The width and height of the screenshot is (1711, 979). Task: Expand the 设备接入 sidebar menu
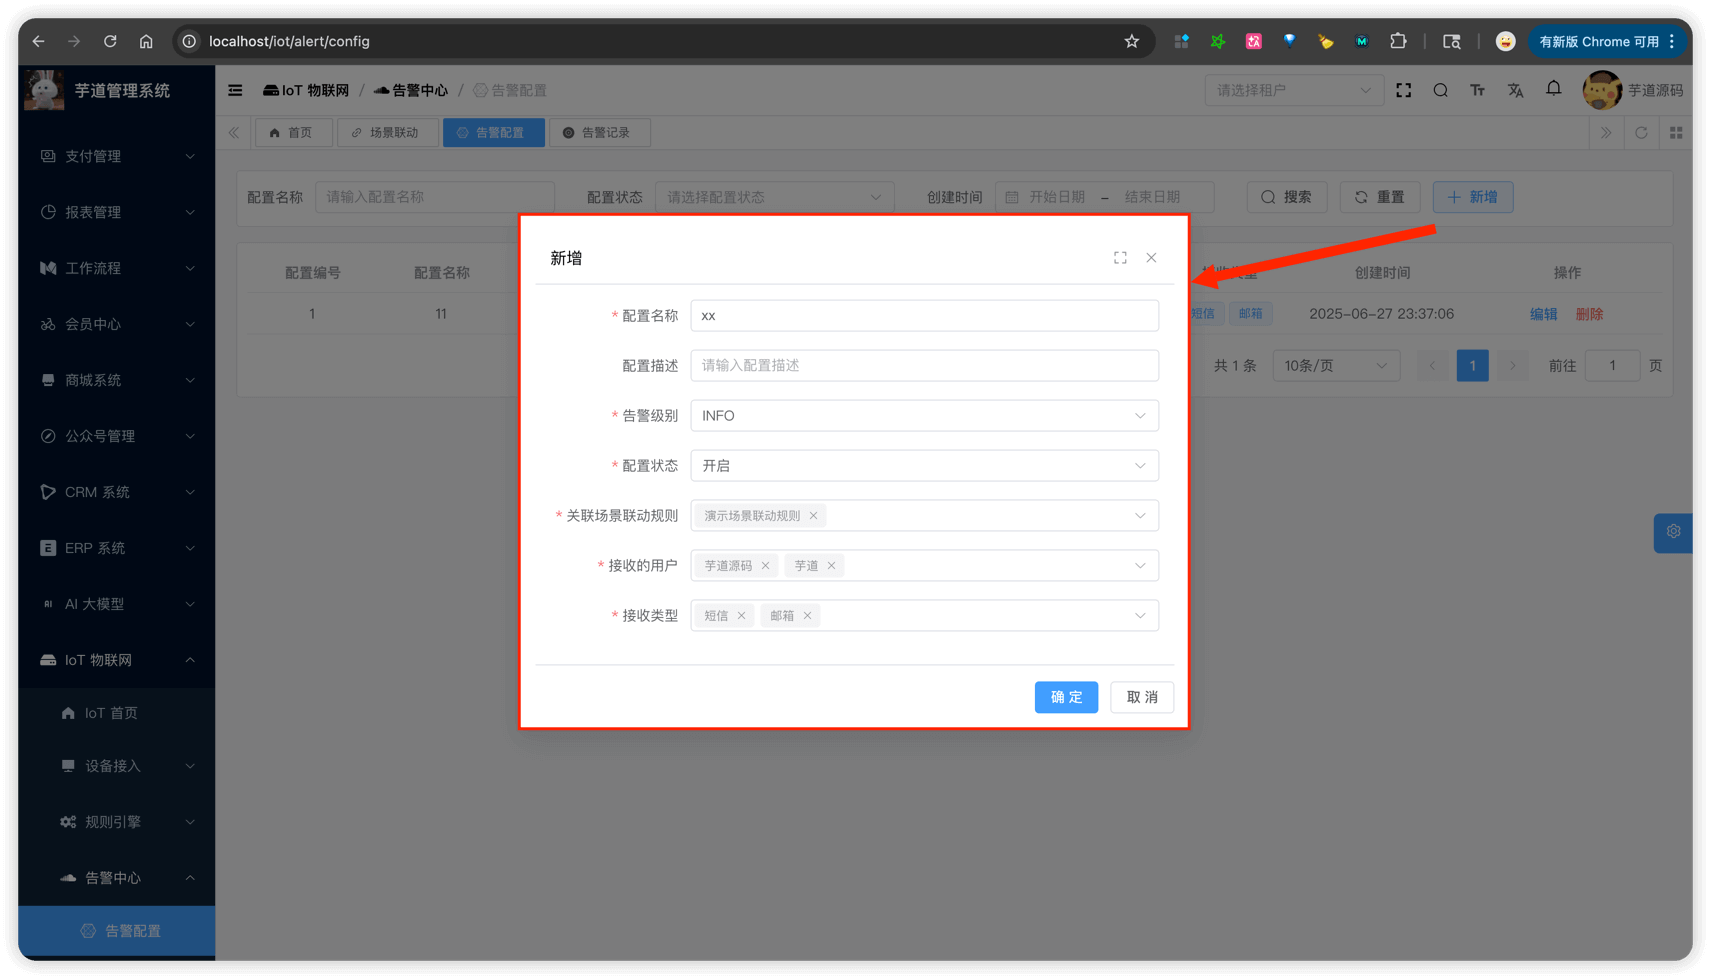[115, 766]
